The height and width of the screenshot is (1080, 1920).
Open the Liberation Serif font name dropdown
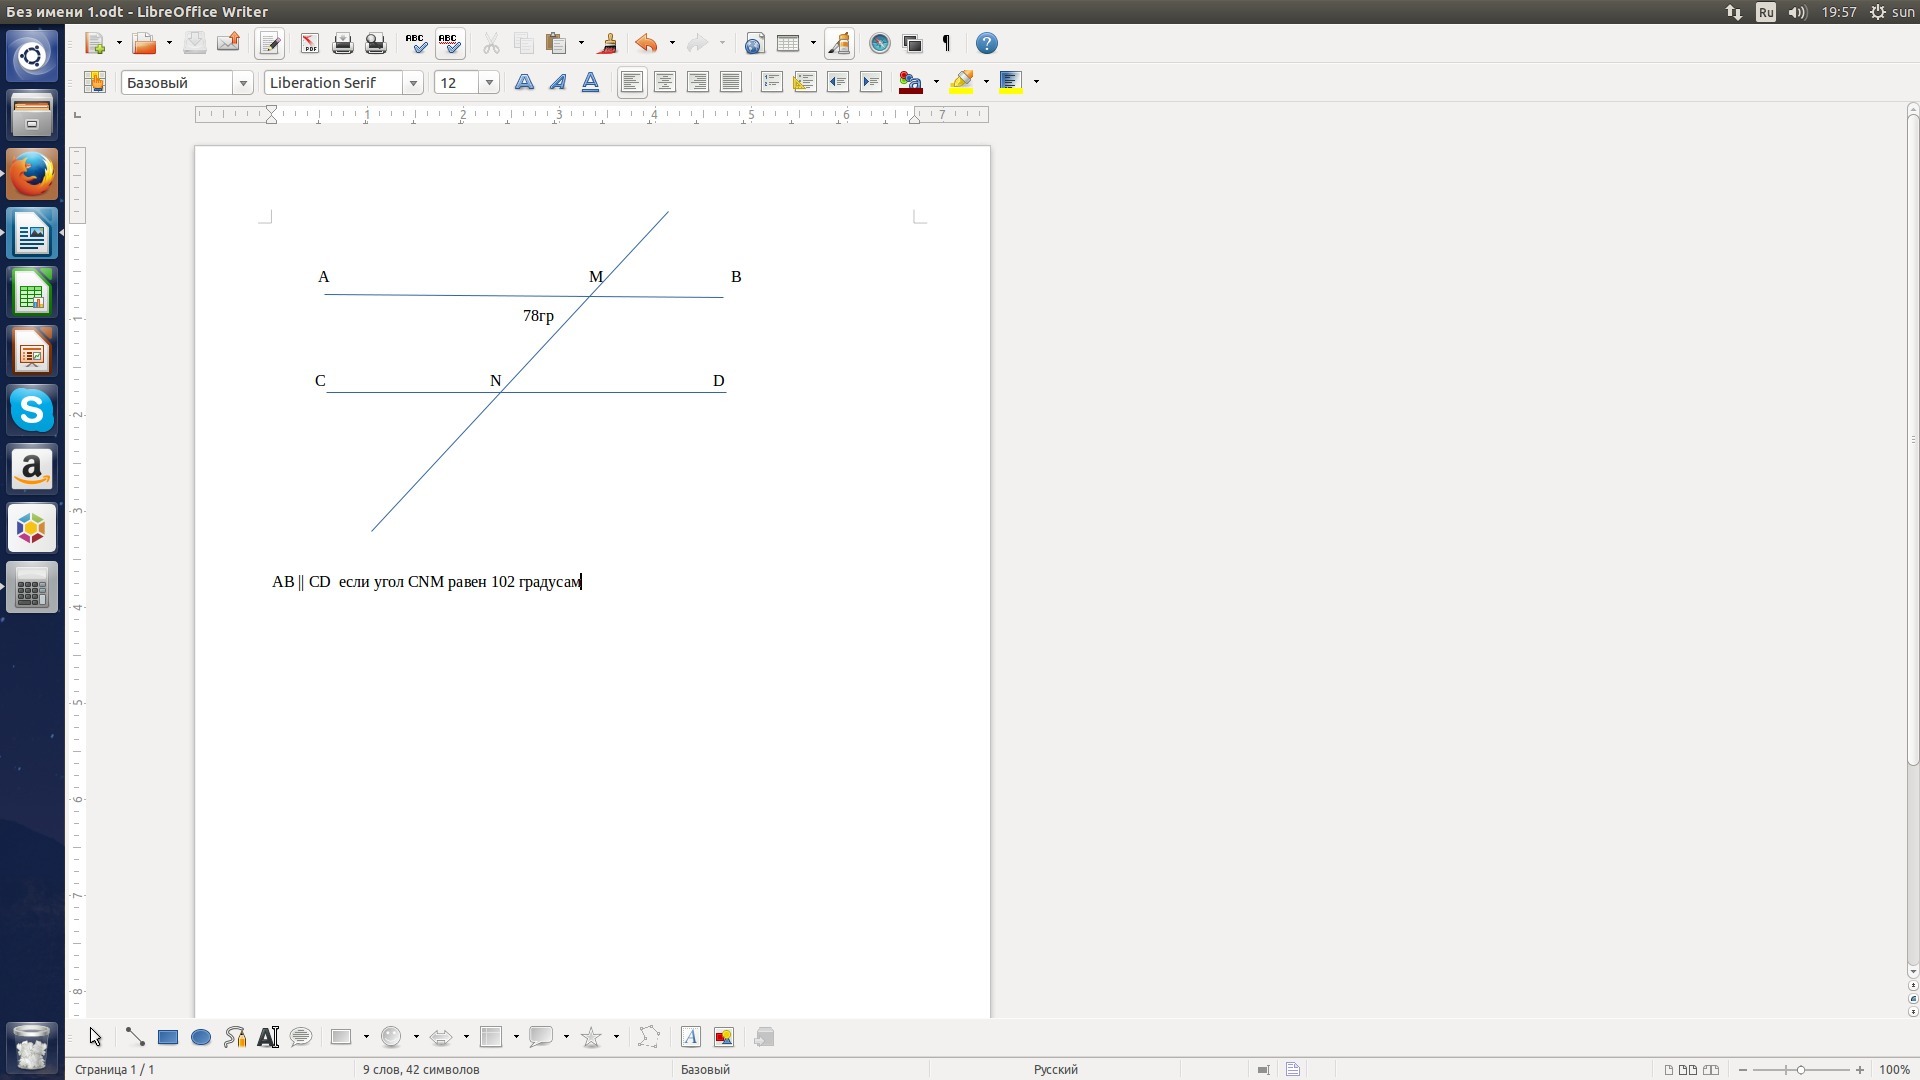tap(413, 83)
